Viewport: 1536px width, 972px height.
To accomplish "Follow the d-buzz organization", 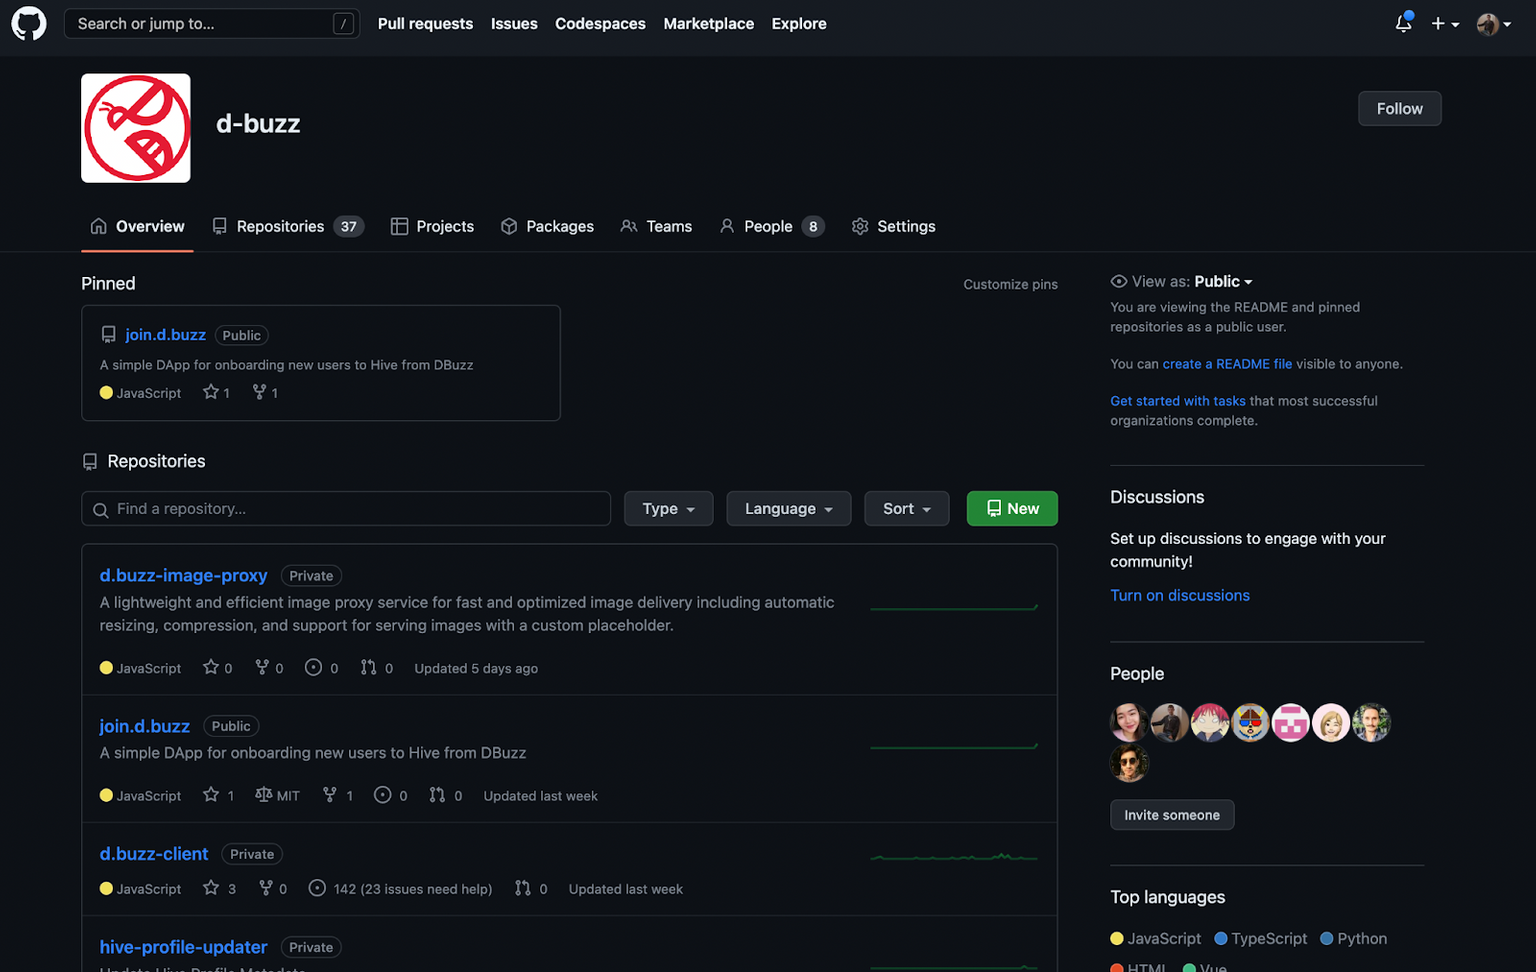I will (1399, 109).
